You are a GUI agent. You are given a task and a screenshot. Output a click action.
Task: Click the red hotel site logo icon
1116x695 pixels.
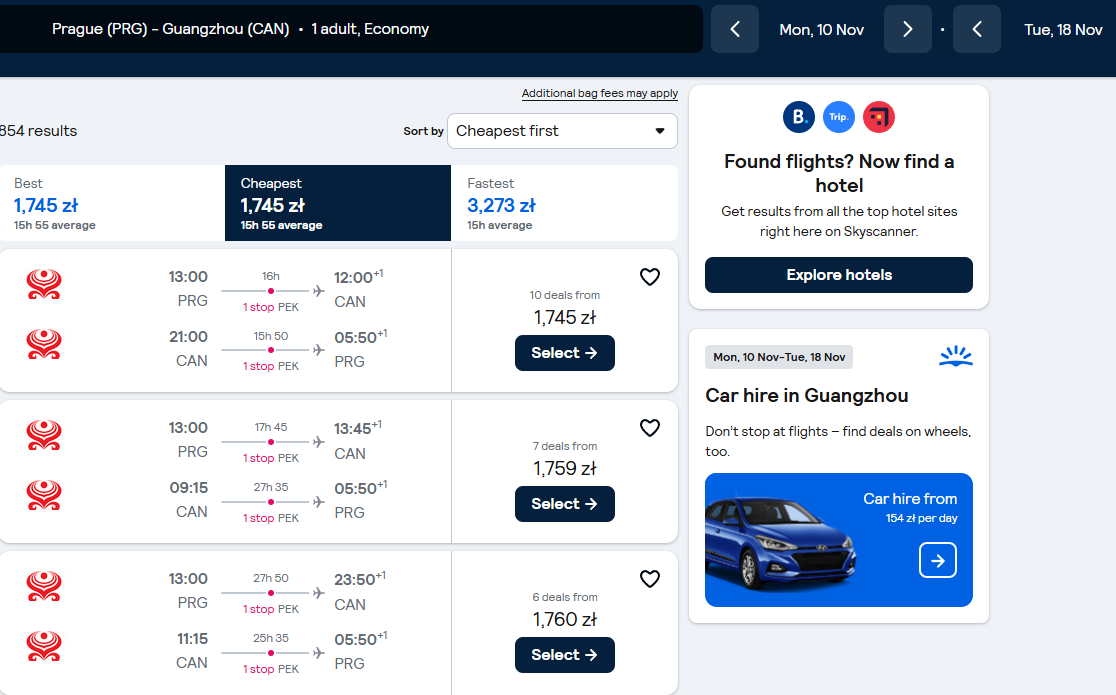click(x=879, y=117)
